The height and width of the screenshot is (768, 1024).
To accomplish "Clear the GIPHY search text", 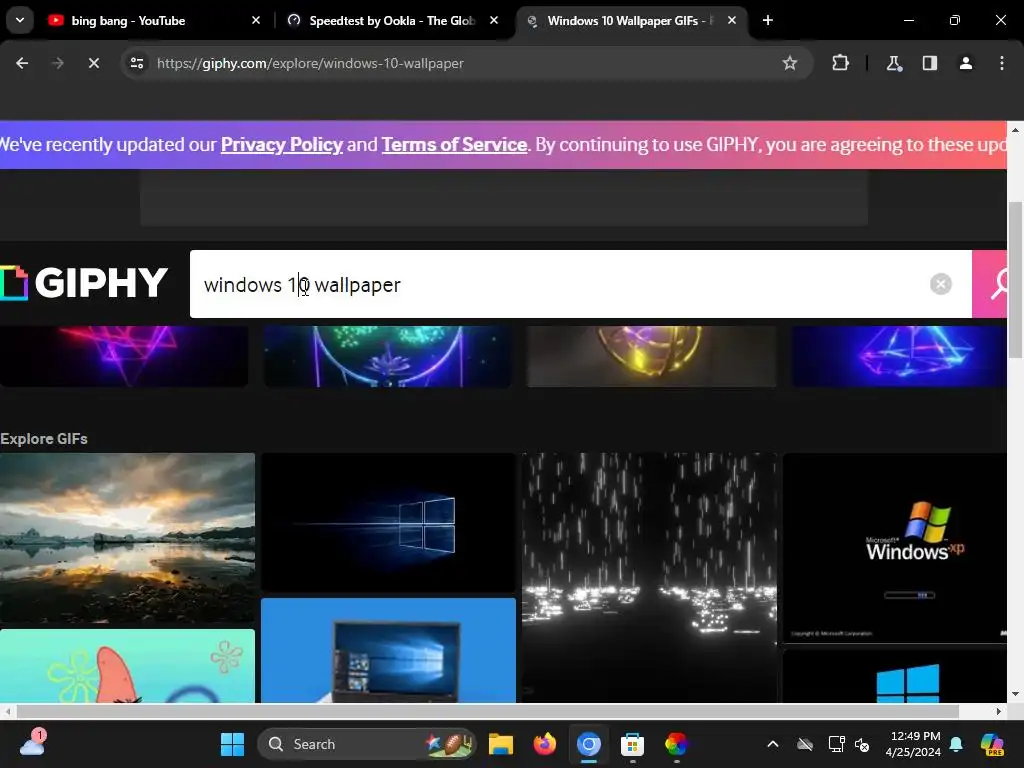I will [x=940, y=284].
